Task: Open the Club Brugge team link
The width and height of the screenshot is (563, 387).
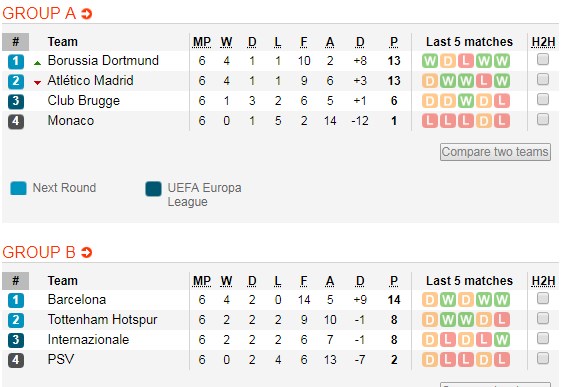Action: point(84,101)
